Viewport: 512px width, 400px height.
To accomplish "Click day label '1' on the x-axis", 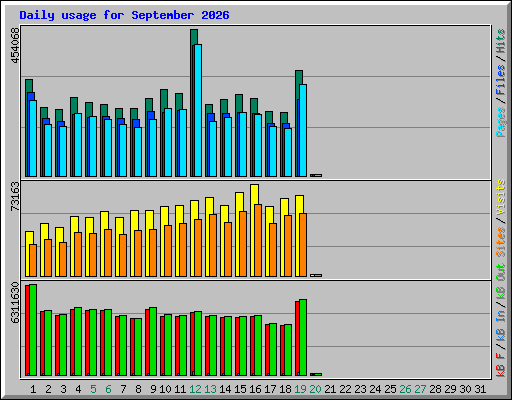I will (33, 389).
